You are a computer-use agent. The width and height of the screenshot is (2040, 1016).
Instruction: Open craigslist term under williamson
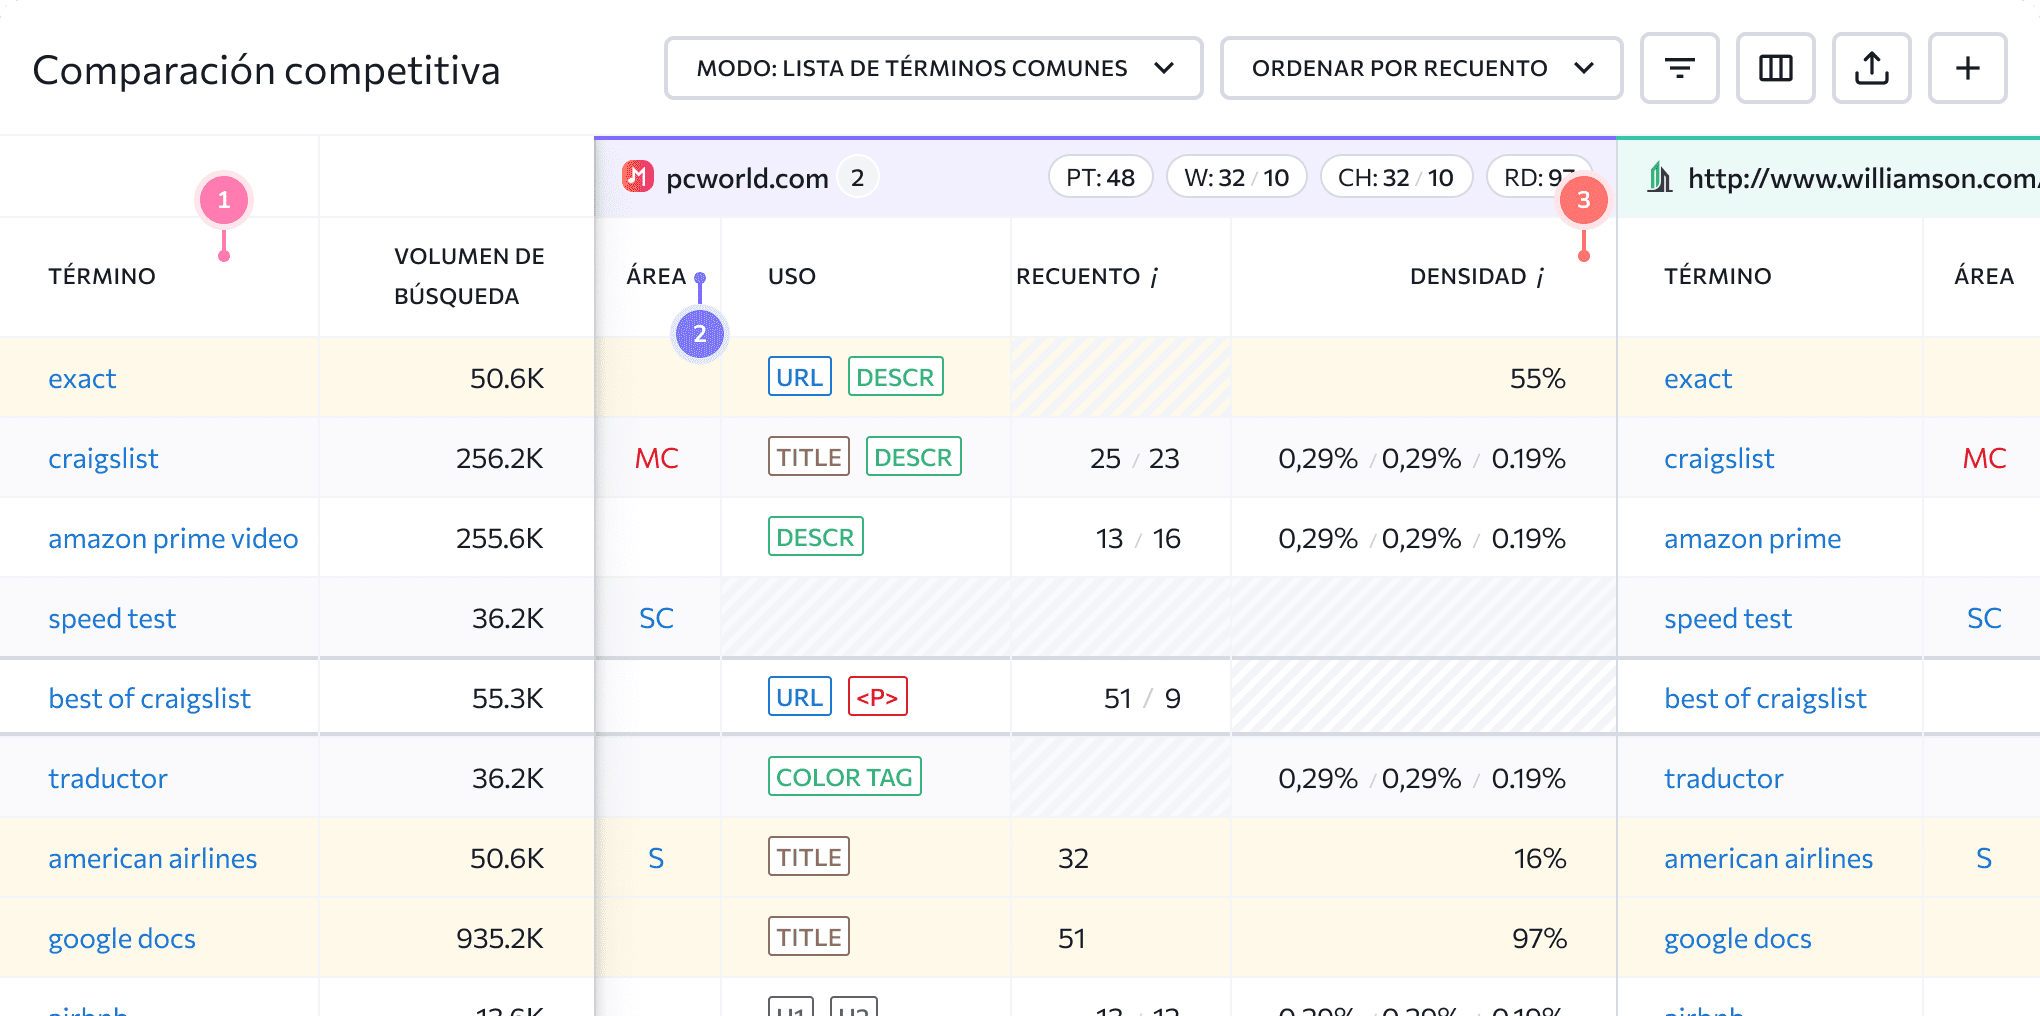1719,458
